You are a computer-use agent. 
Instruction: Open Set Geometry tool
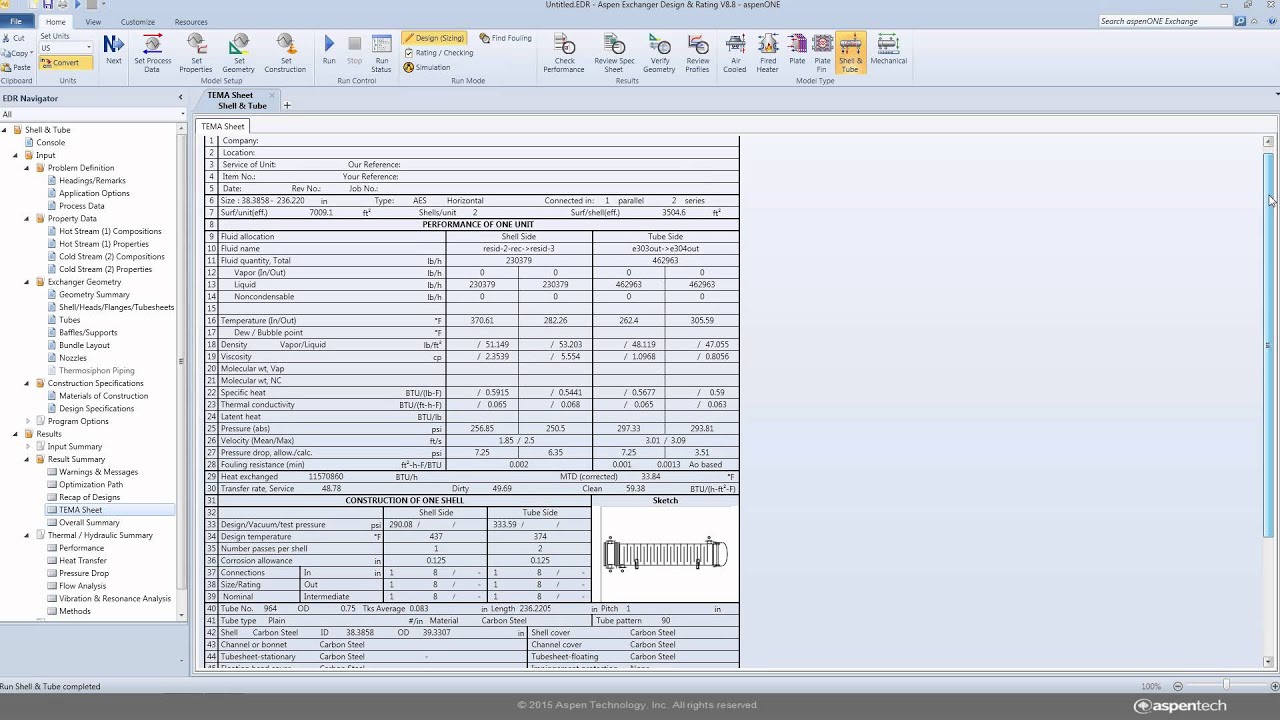[239, 53]
